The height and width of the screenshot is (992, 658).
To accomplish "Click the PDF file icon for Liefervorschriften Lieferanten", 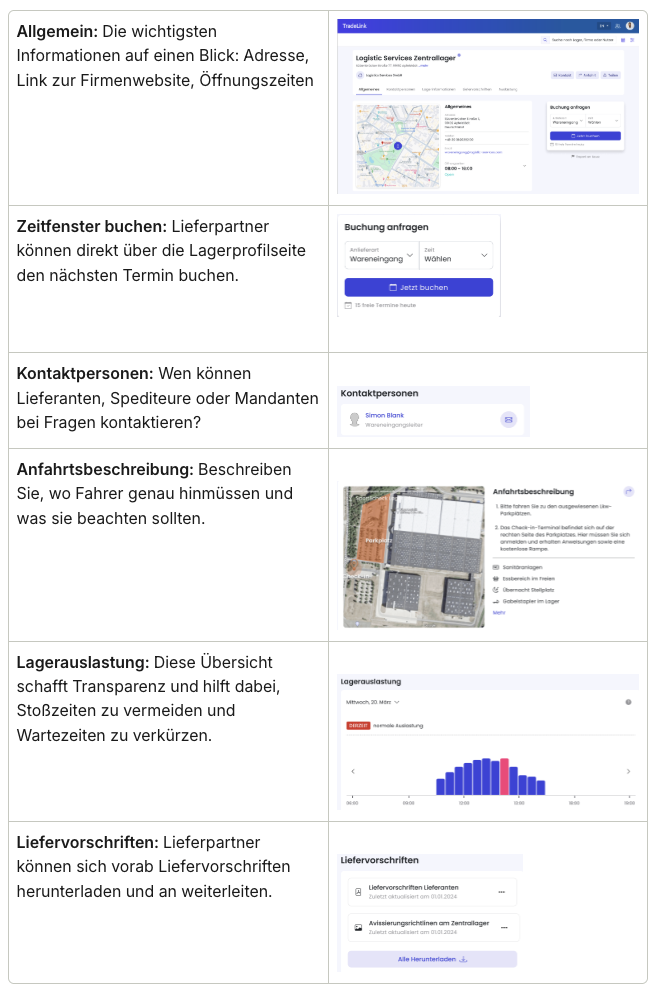I will pos(358,891).
